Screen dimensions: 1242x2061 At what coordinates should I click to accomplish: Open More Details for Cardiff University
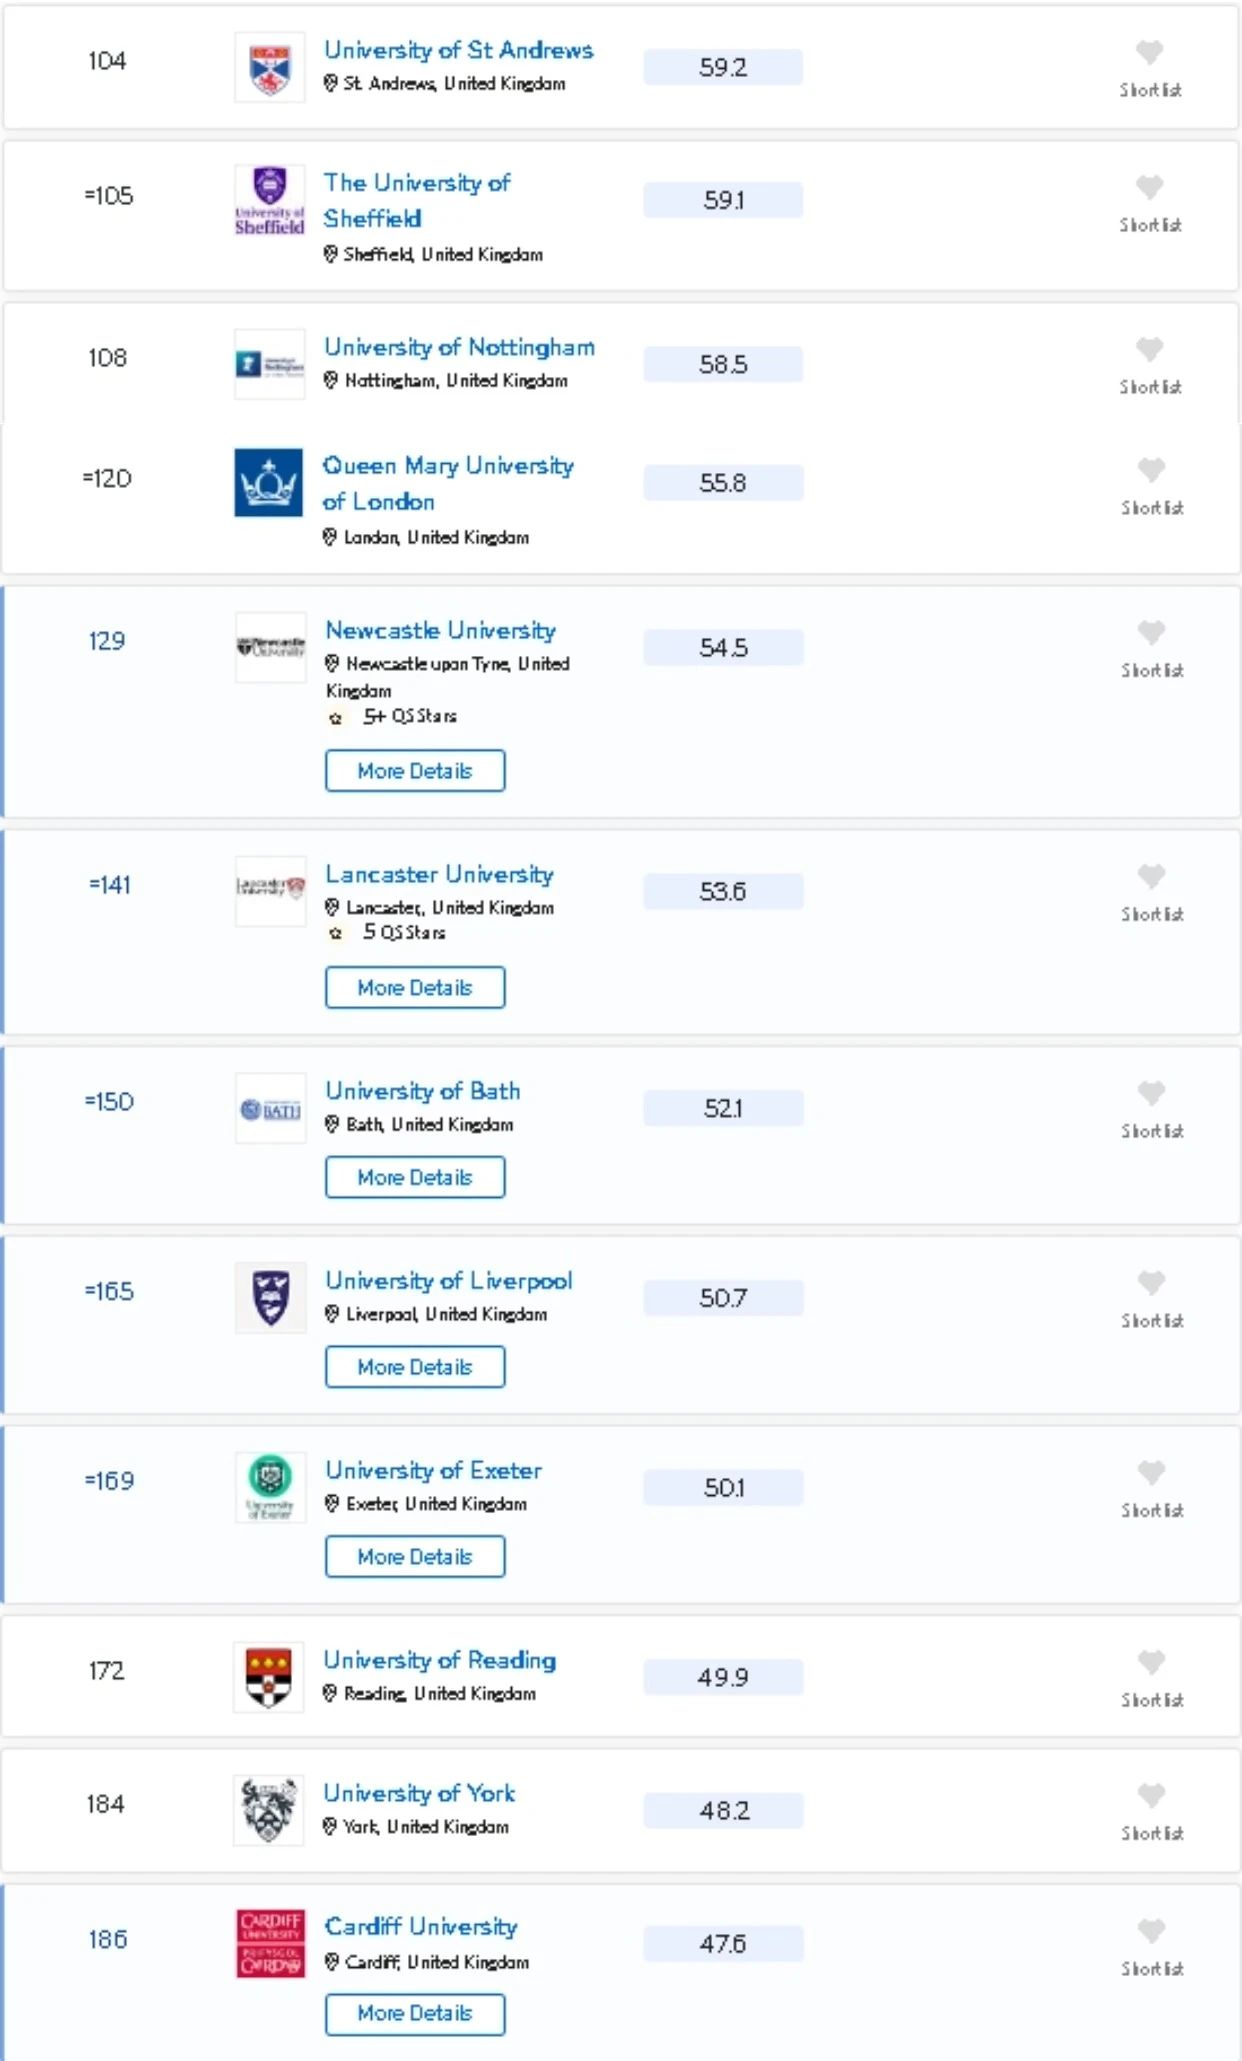(415, 2013)
